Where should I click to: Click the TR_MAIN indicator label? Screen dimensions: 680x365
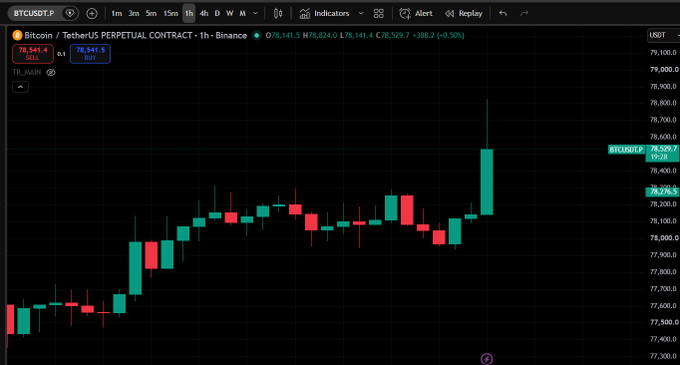(x=26, y=72)
